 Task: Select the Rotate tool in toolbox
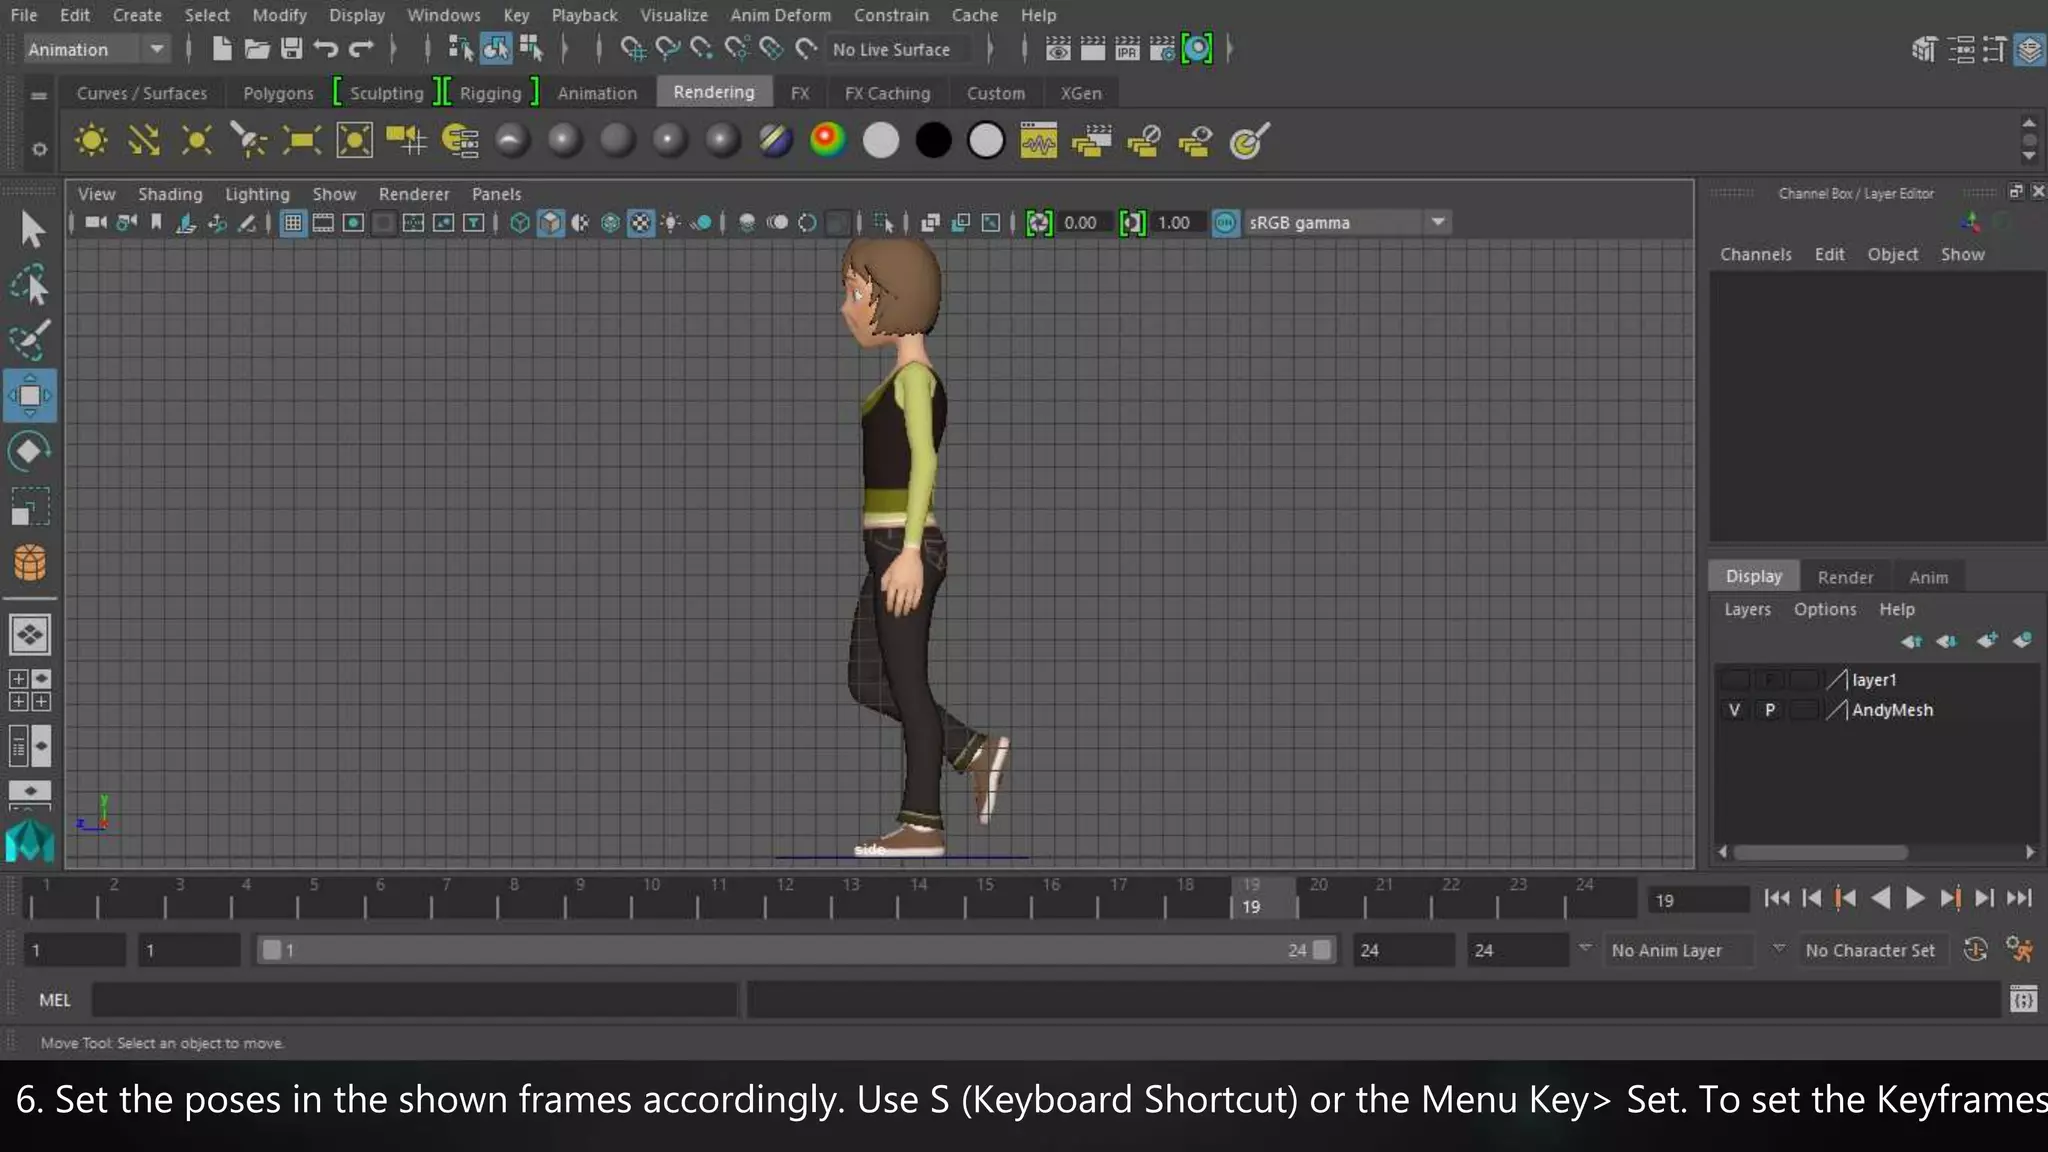pos(29,452)
